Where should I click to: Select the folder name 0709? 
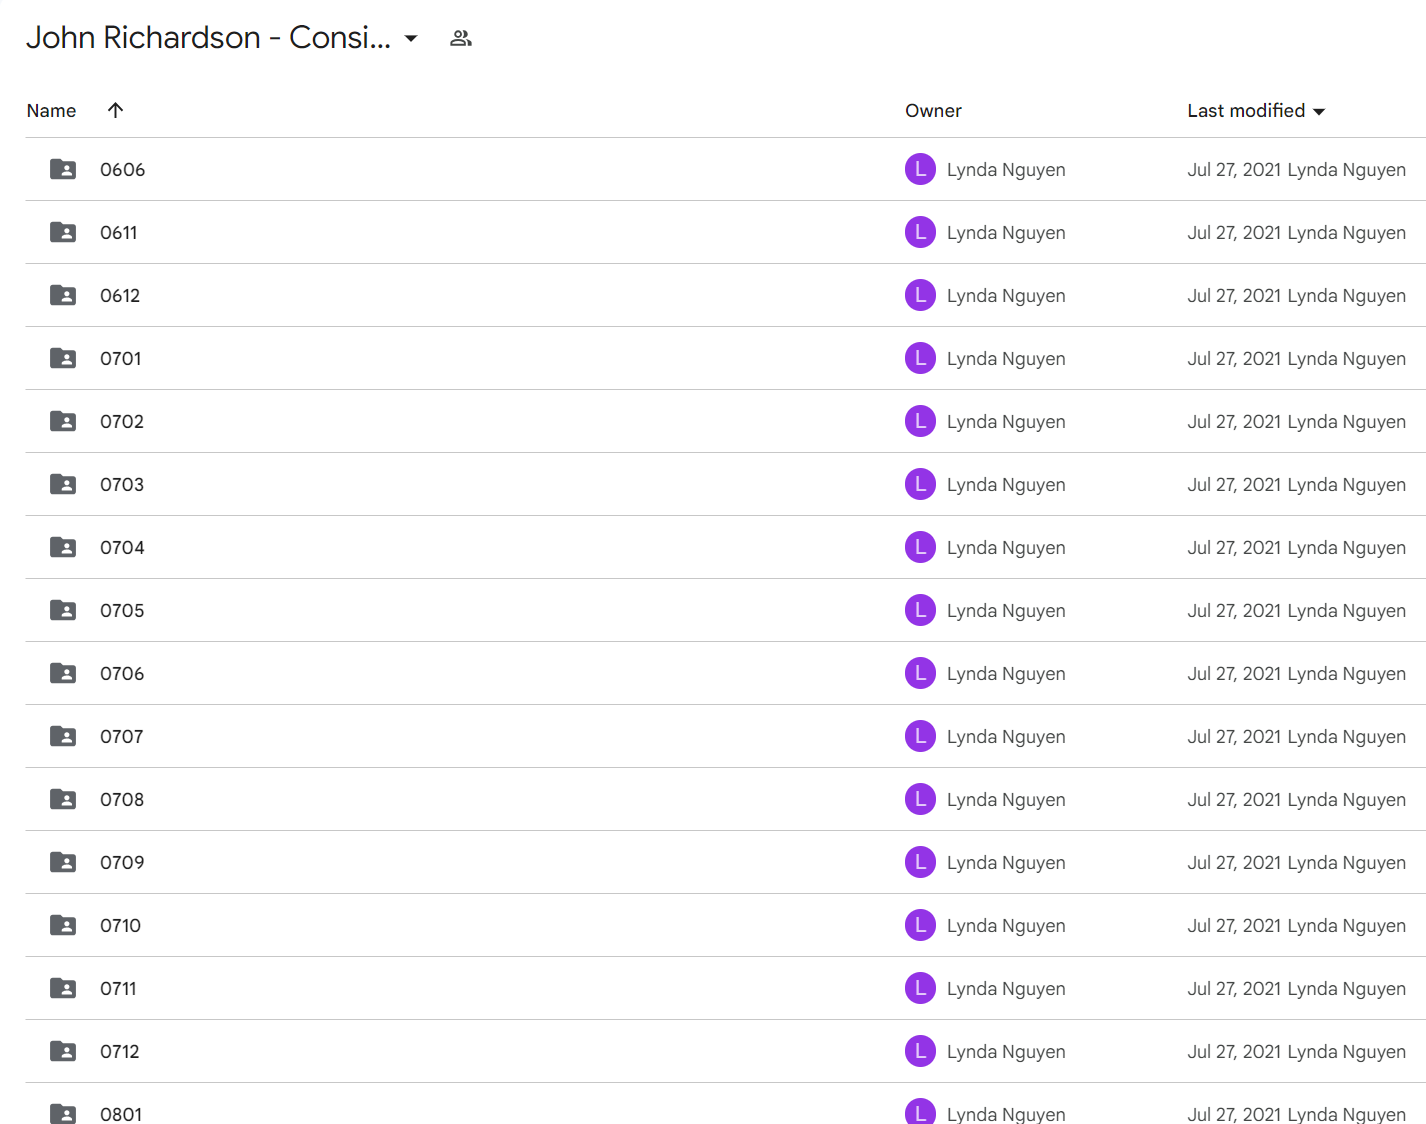click(x=122, y=863)
